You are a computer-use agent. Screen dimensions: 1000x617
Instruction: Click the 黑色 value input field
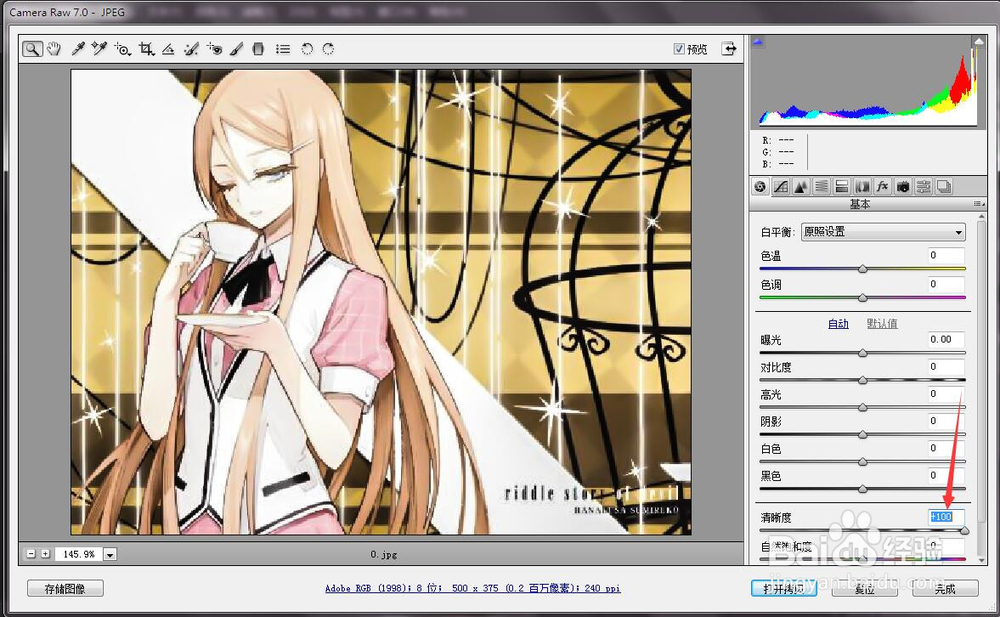point(946,475)
